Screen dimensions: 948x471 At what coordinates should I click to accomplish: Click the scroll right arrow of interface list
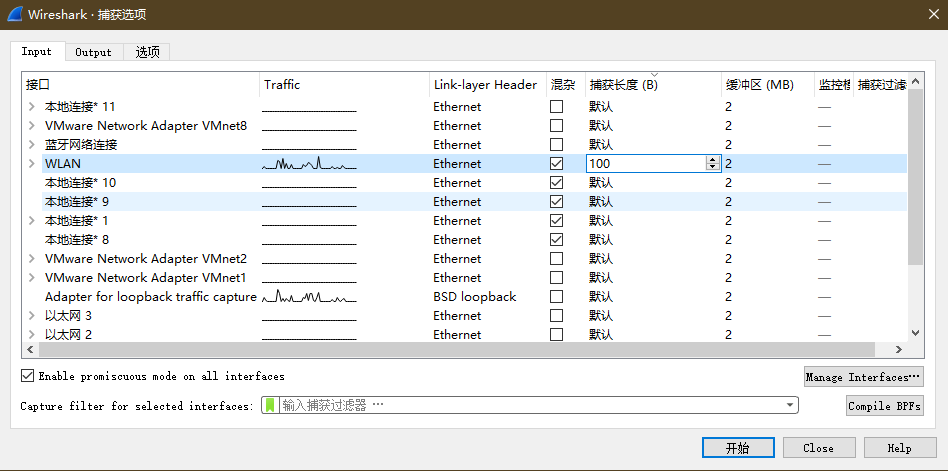[x=898, y=349]
